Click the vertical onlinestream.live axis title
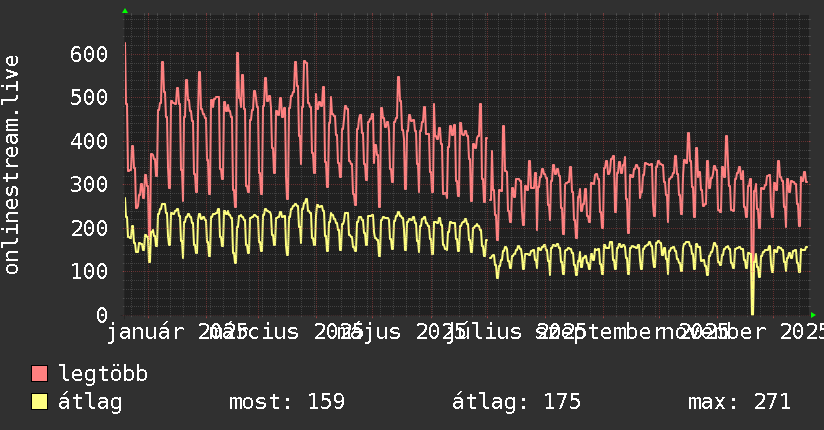This screenshot has width=824, height=430. click(11, 165)
